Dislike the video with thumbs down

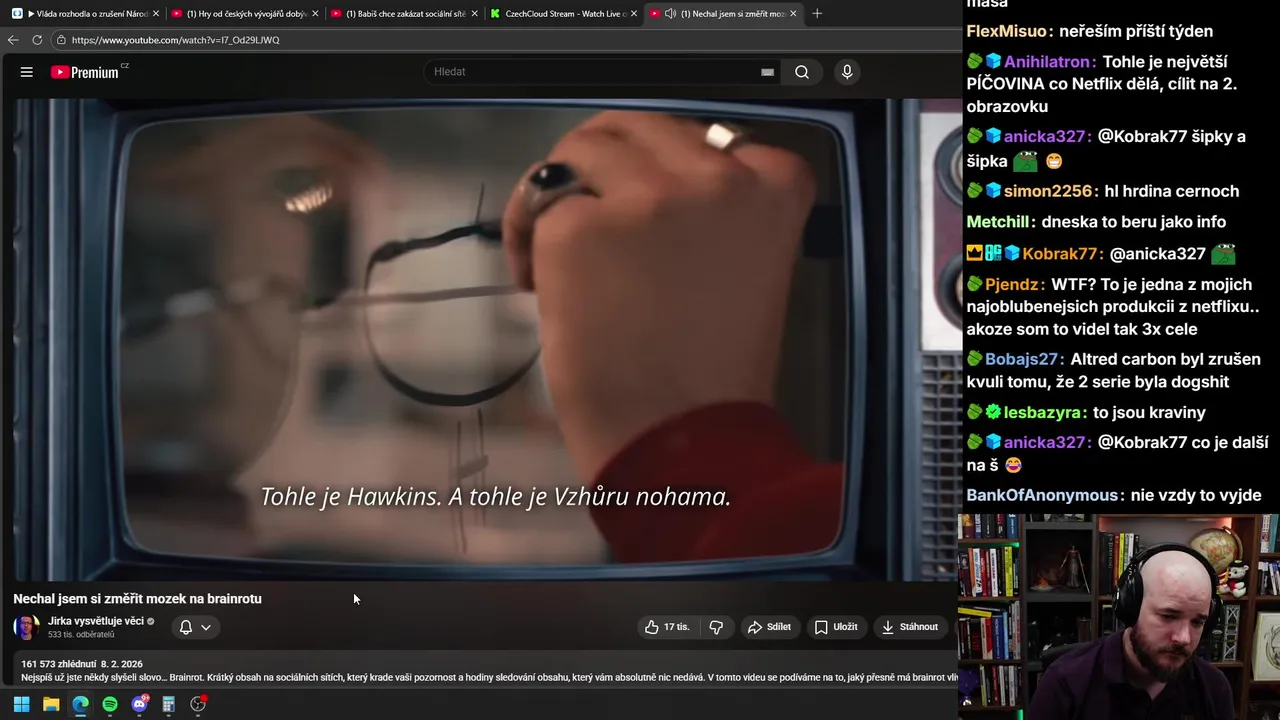pyautogui.click(x=716, y=627)
